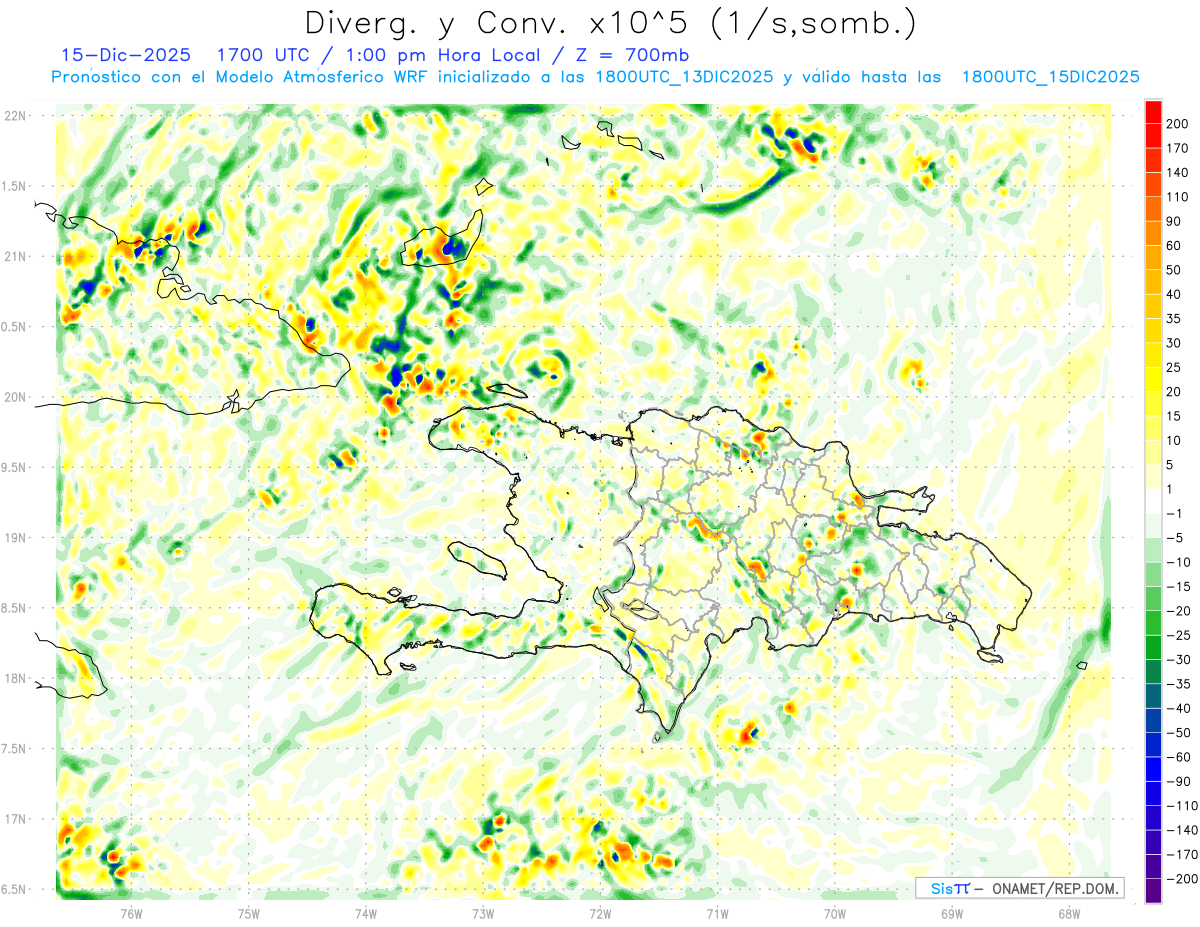The image size is (1200, 927).
Task: Click the '18N' latitude label
Action: pos(15,678)
